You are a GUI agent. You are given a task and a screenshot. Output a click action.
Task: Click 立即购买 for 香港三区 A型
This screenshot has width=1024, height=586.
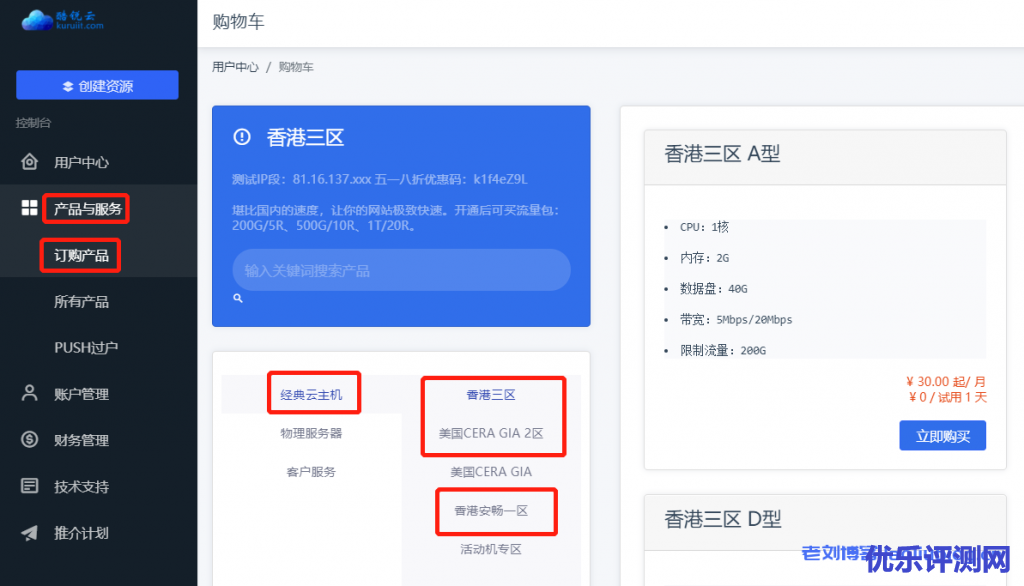(942, 435)
